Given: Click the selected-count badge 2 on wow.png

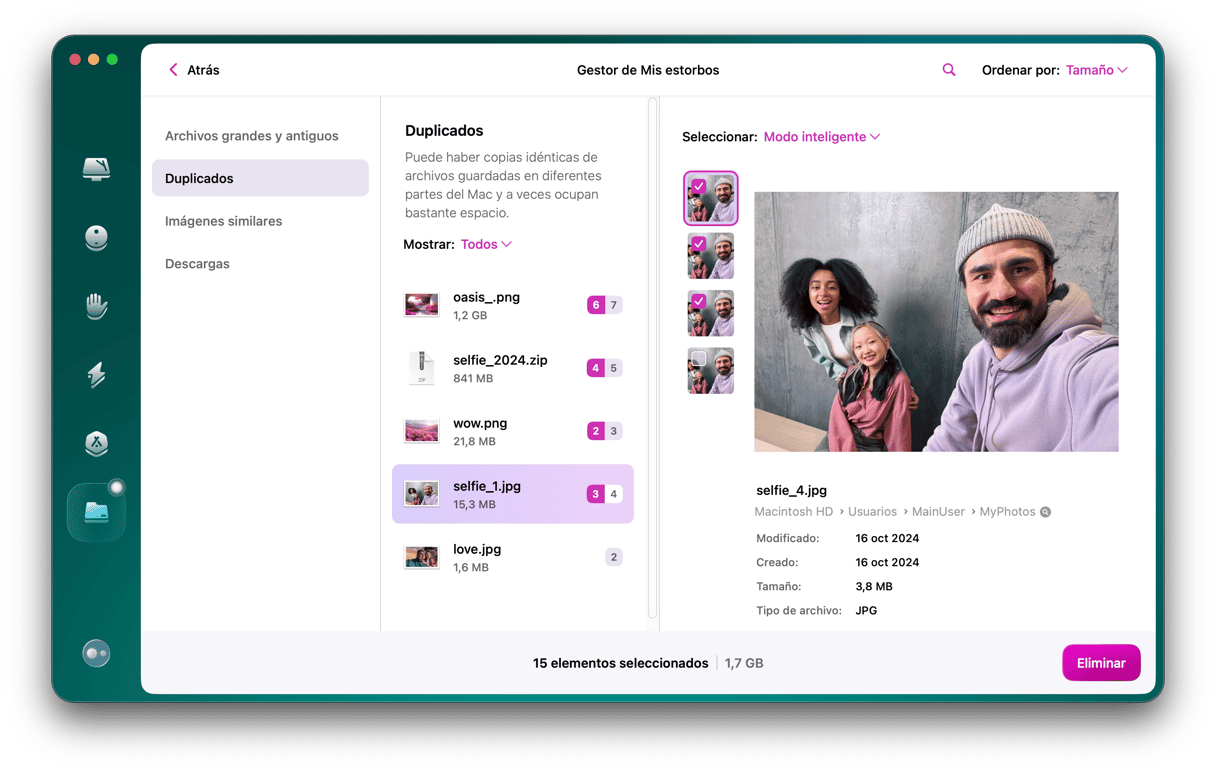Looking at the screenshot, I should pyautogui.click(x=596, y=431).
